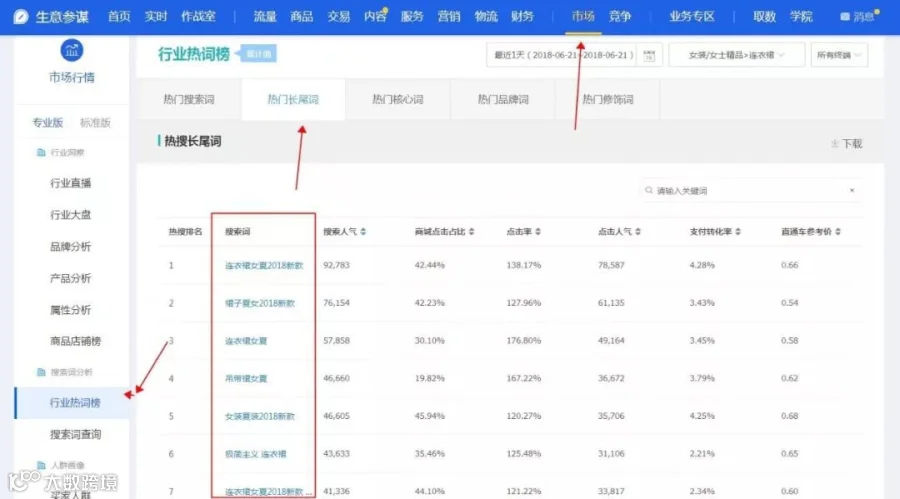Click the search magnifier in keyword box

coord(649,190)
